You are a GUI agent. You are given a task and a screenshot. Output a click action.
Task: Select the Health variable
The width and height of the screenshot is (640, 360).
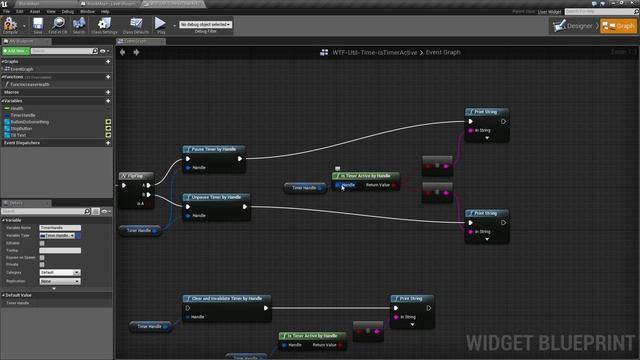[x=17, y=109]
